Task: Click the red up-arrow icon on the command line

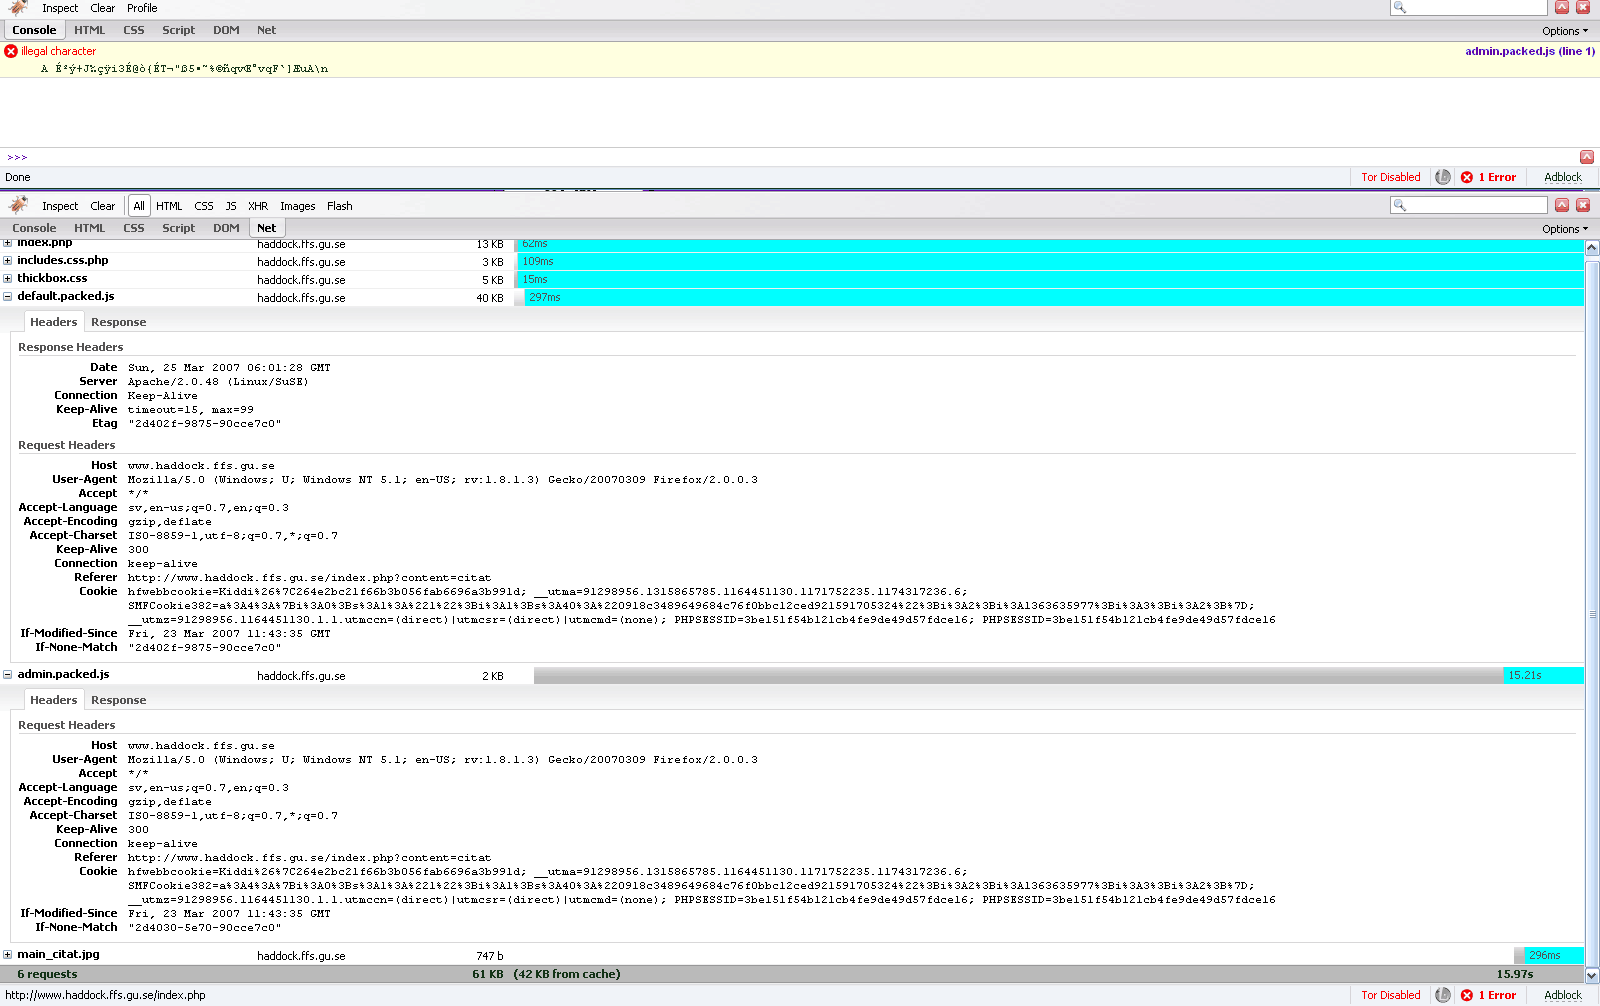Action: tap(1586, 157)
